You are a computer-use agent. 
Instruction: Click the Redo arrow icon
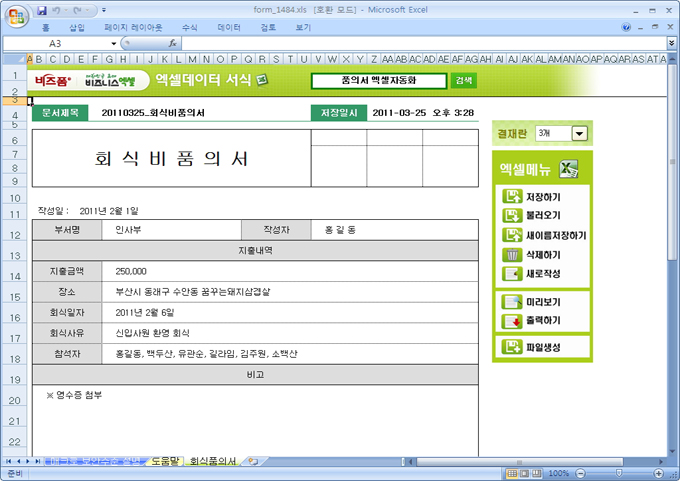pyautogui.click(x=77, y=10)
